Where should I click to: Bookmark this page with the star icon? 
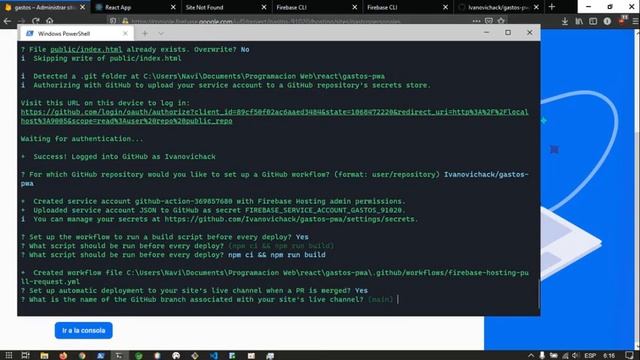(501, 21)
